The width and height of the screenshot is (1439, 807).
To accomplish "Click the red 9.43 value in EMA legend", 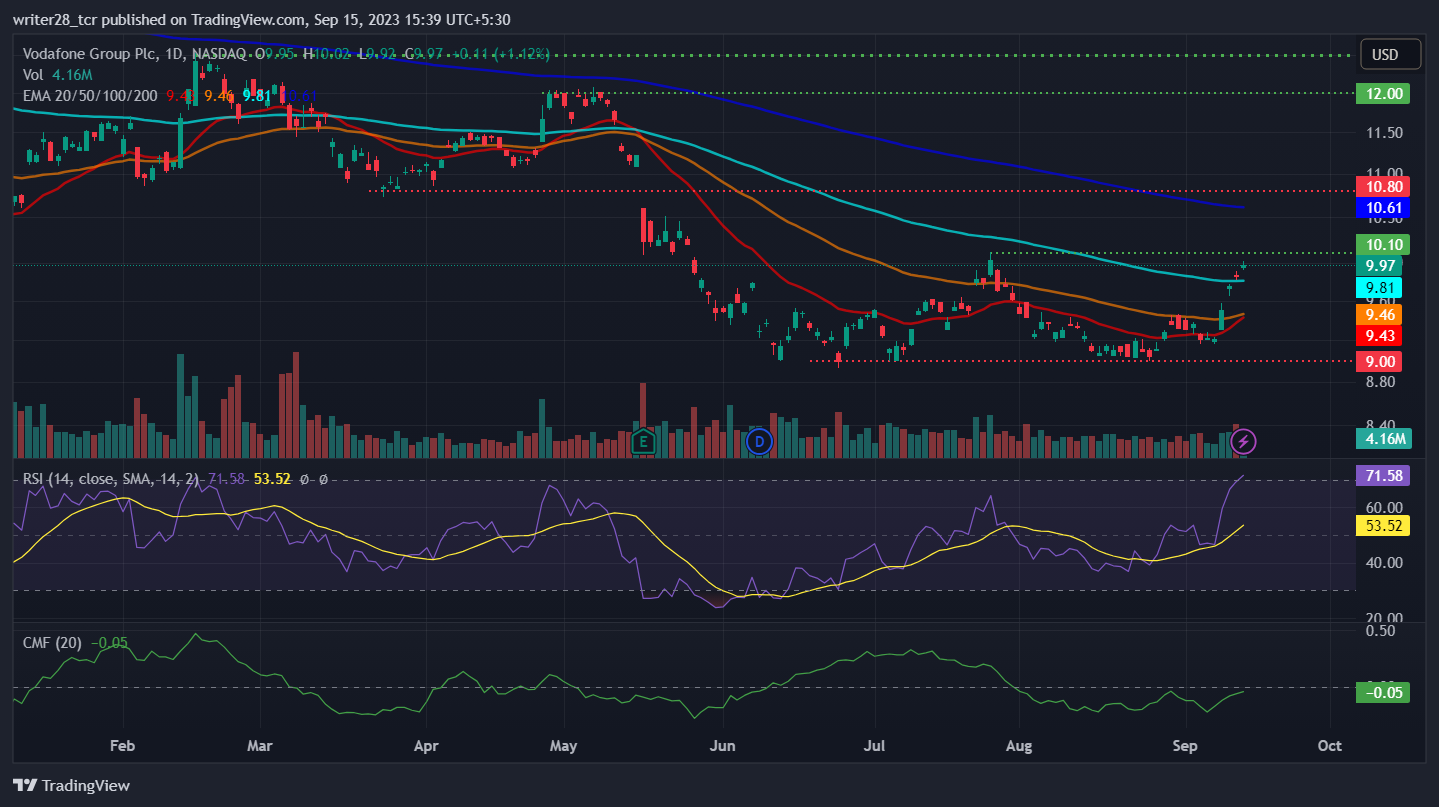I will (x=178, y=95).
